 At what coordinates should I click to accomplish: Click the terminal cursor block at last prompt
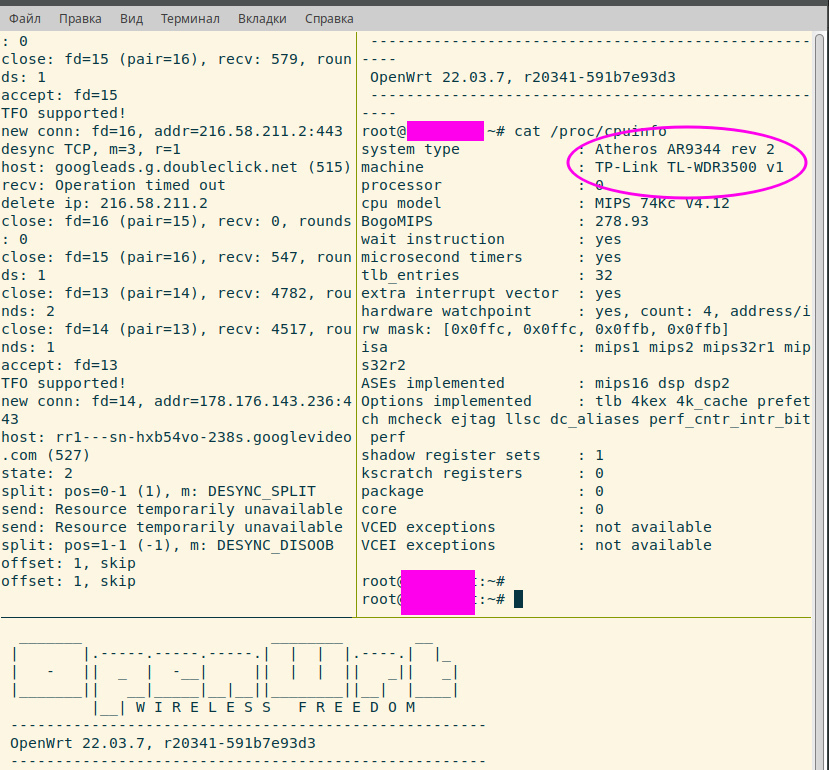[518, 599]
